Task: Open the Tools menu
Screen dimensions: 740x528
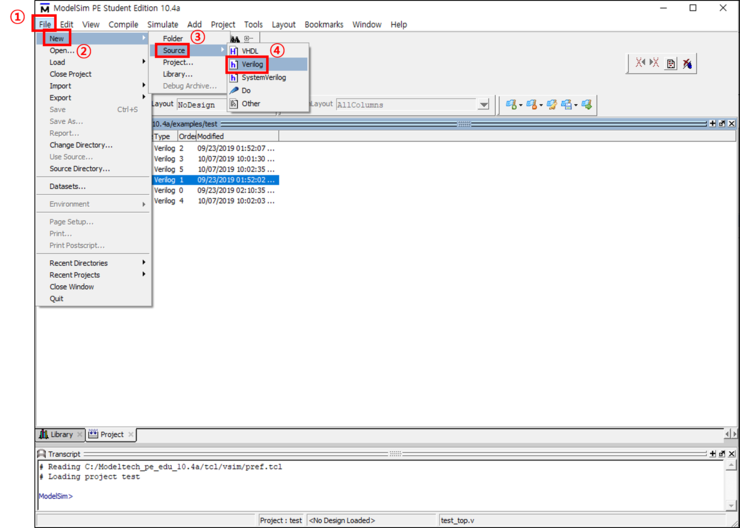Action: [253, 25]
